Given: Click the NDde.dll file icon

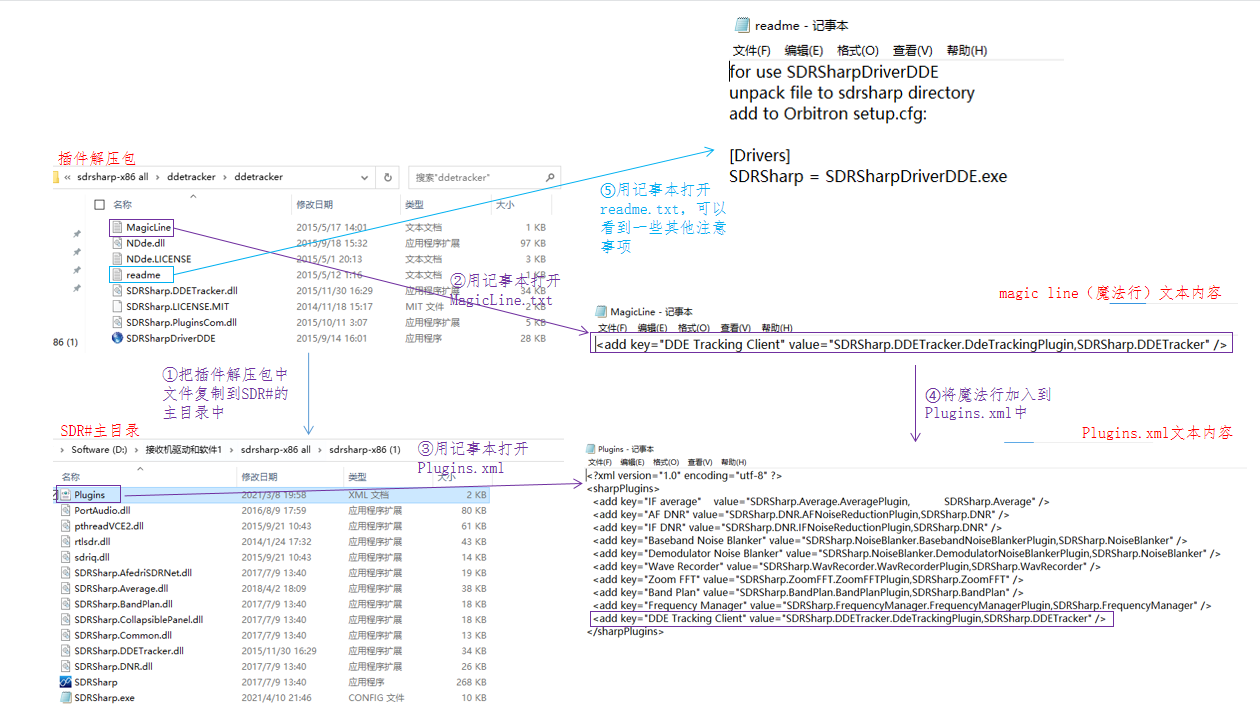Looking at the screenshot, I should 117,243.
